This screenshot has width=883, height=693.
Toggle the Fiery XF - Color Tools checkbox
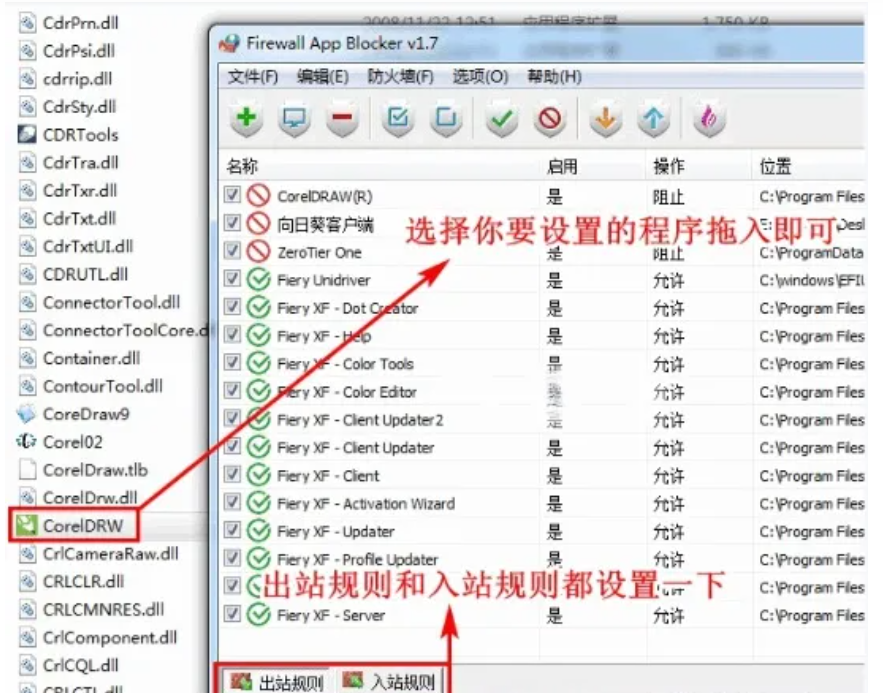[x=232, y=363]
